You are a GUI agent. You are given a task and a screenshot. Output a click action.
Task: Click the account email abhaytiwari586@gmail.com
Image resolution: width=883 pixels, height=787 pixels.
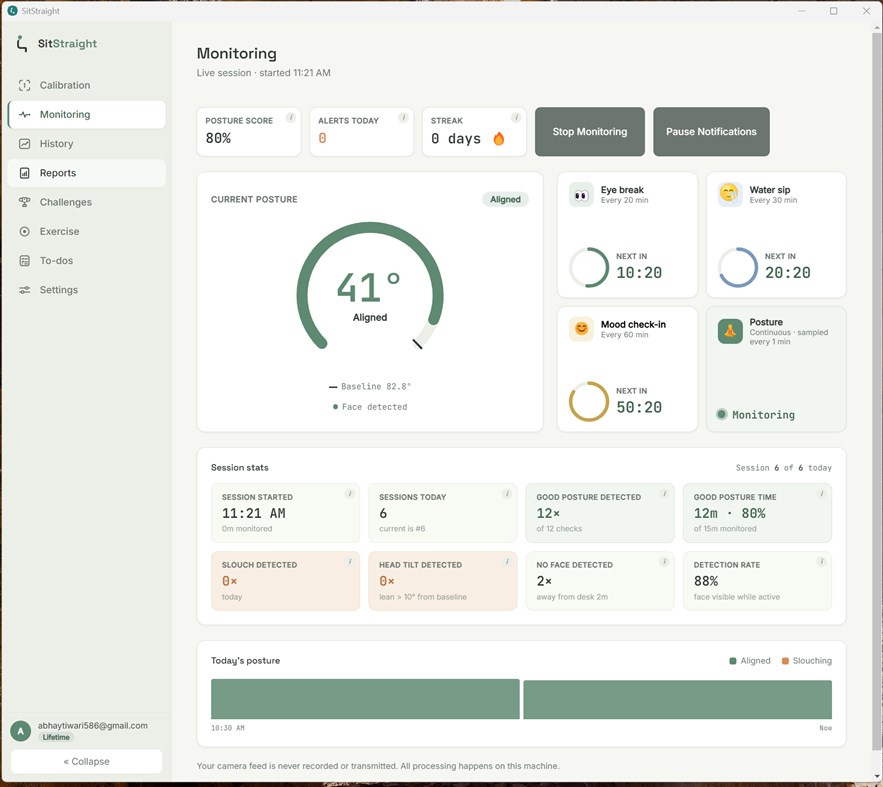93,726
